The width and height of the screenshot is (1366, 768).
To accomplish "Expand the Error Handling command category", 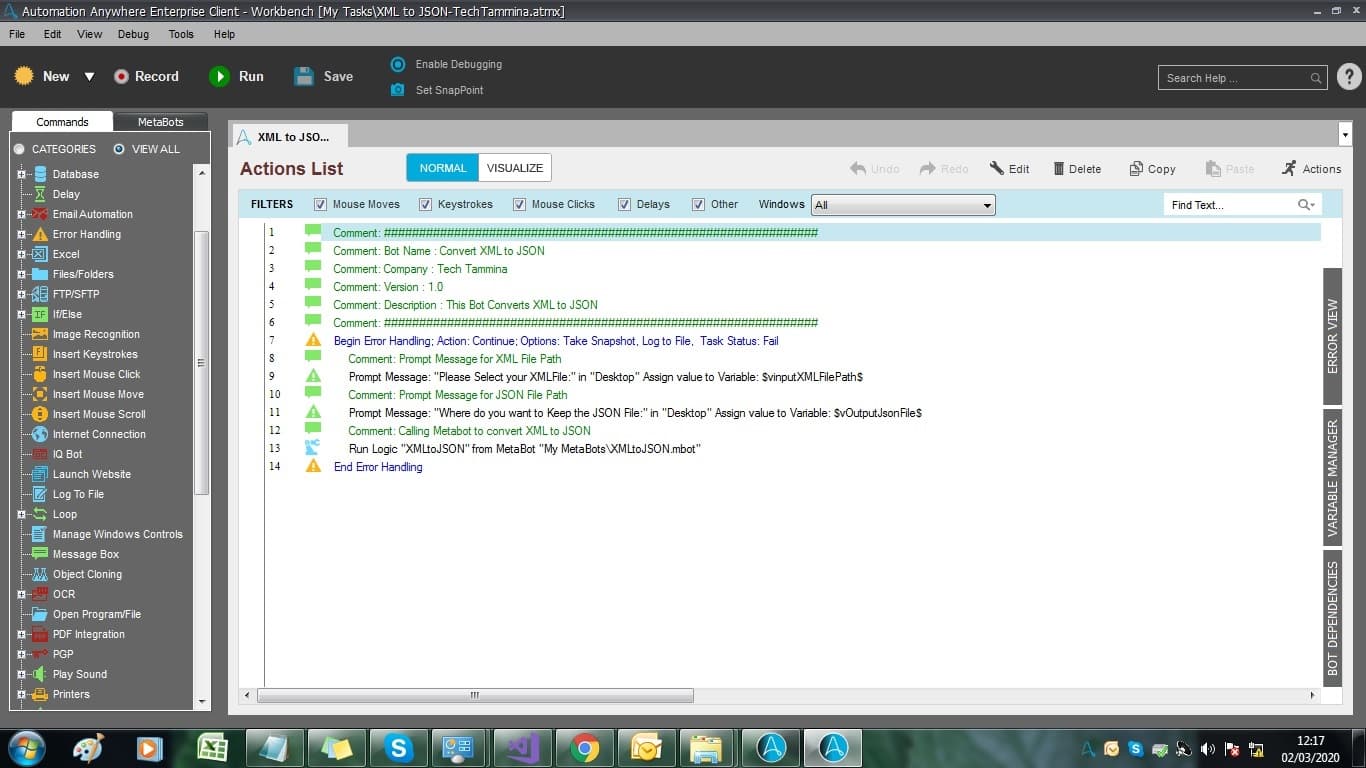I will [x=21, y=234].
